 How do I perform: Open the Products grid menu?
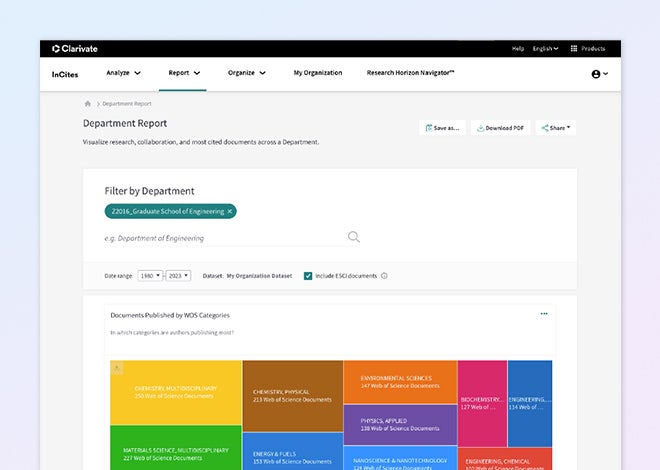click(588, 48)
